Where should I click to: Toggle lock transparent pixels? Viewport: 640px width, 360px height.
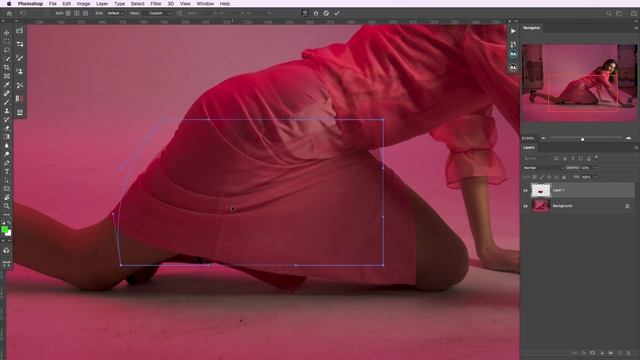coord(534,177)
